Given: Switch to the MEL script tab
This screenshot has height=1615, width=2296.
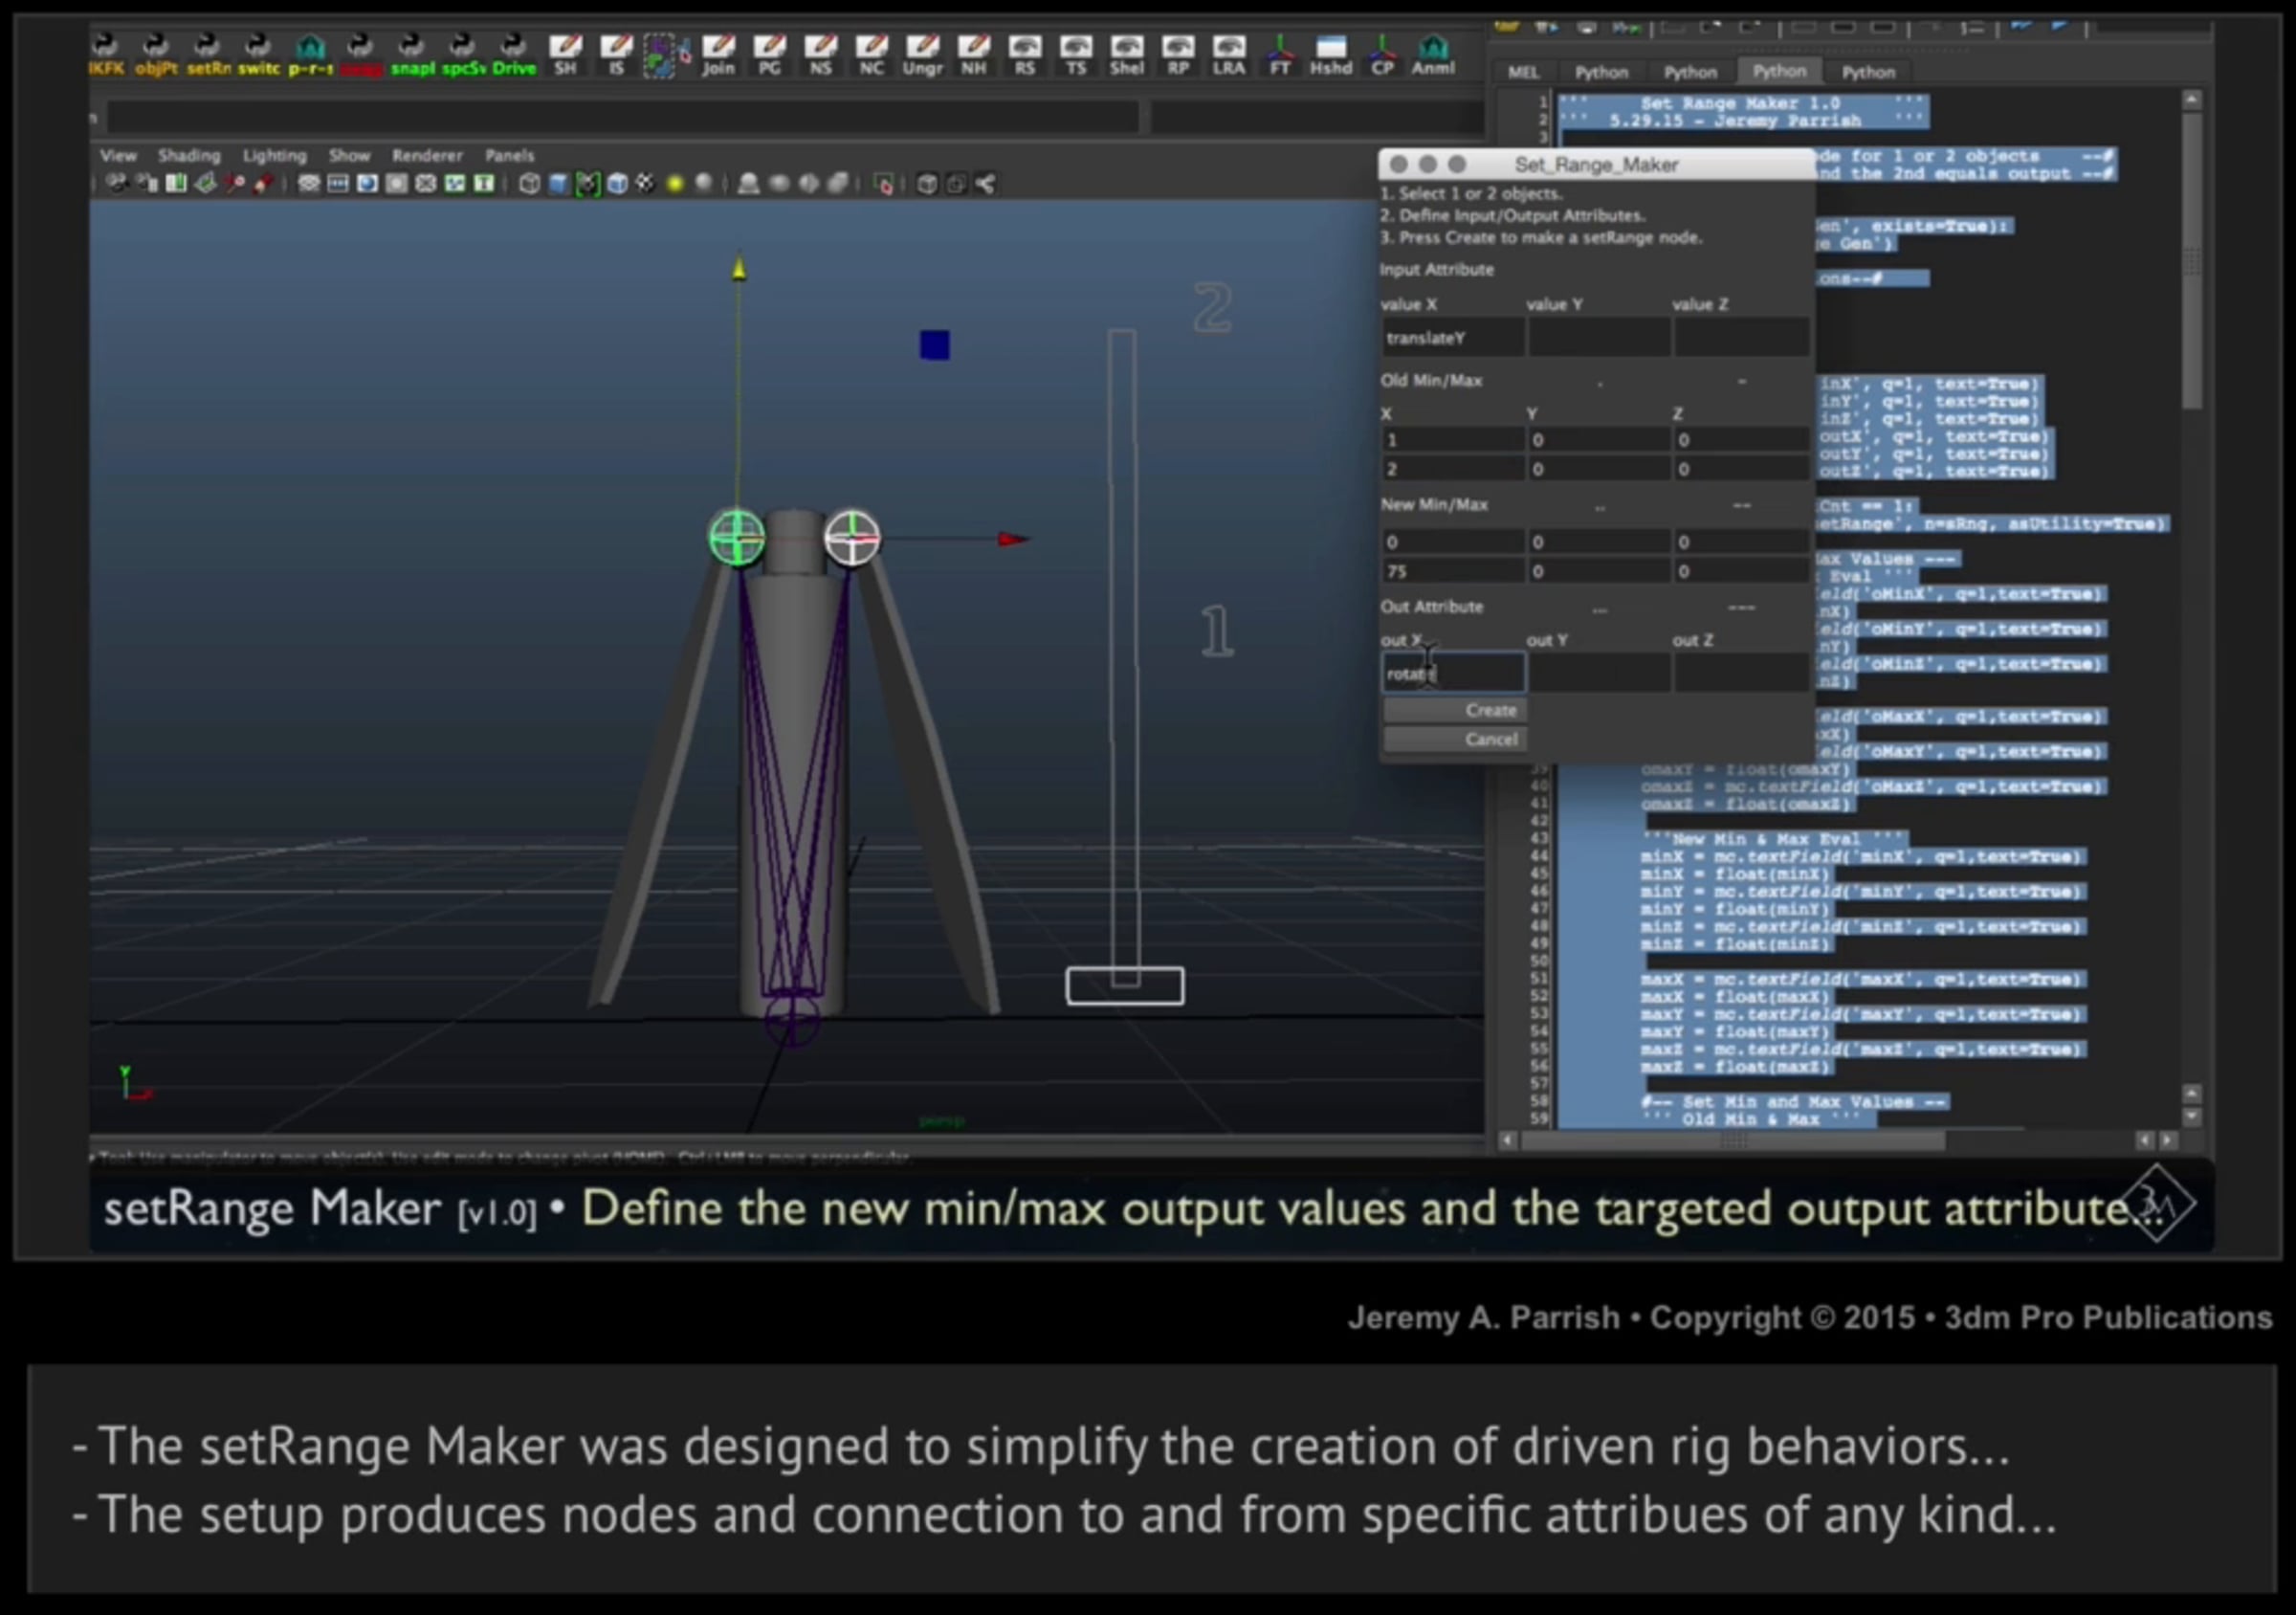Looking at the screenshot, I should (x=1523, y=72).
